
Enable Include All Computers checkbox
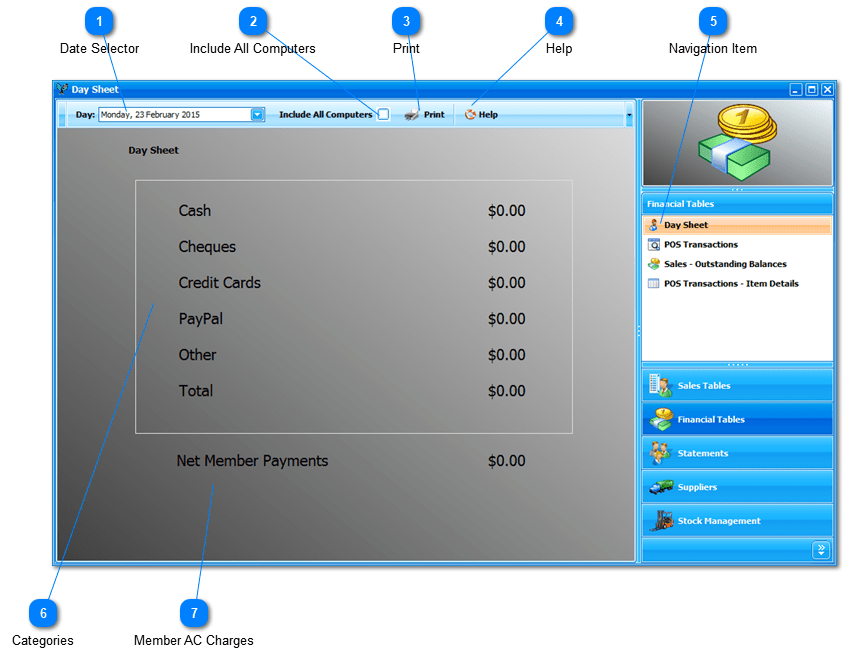click(x=383, y=114)
